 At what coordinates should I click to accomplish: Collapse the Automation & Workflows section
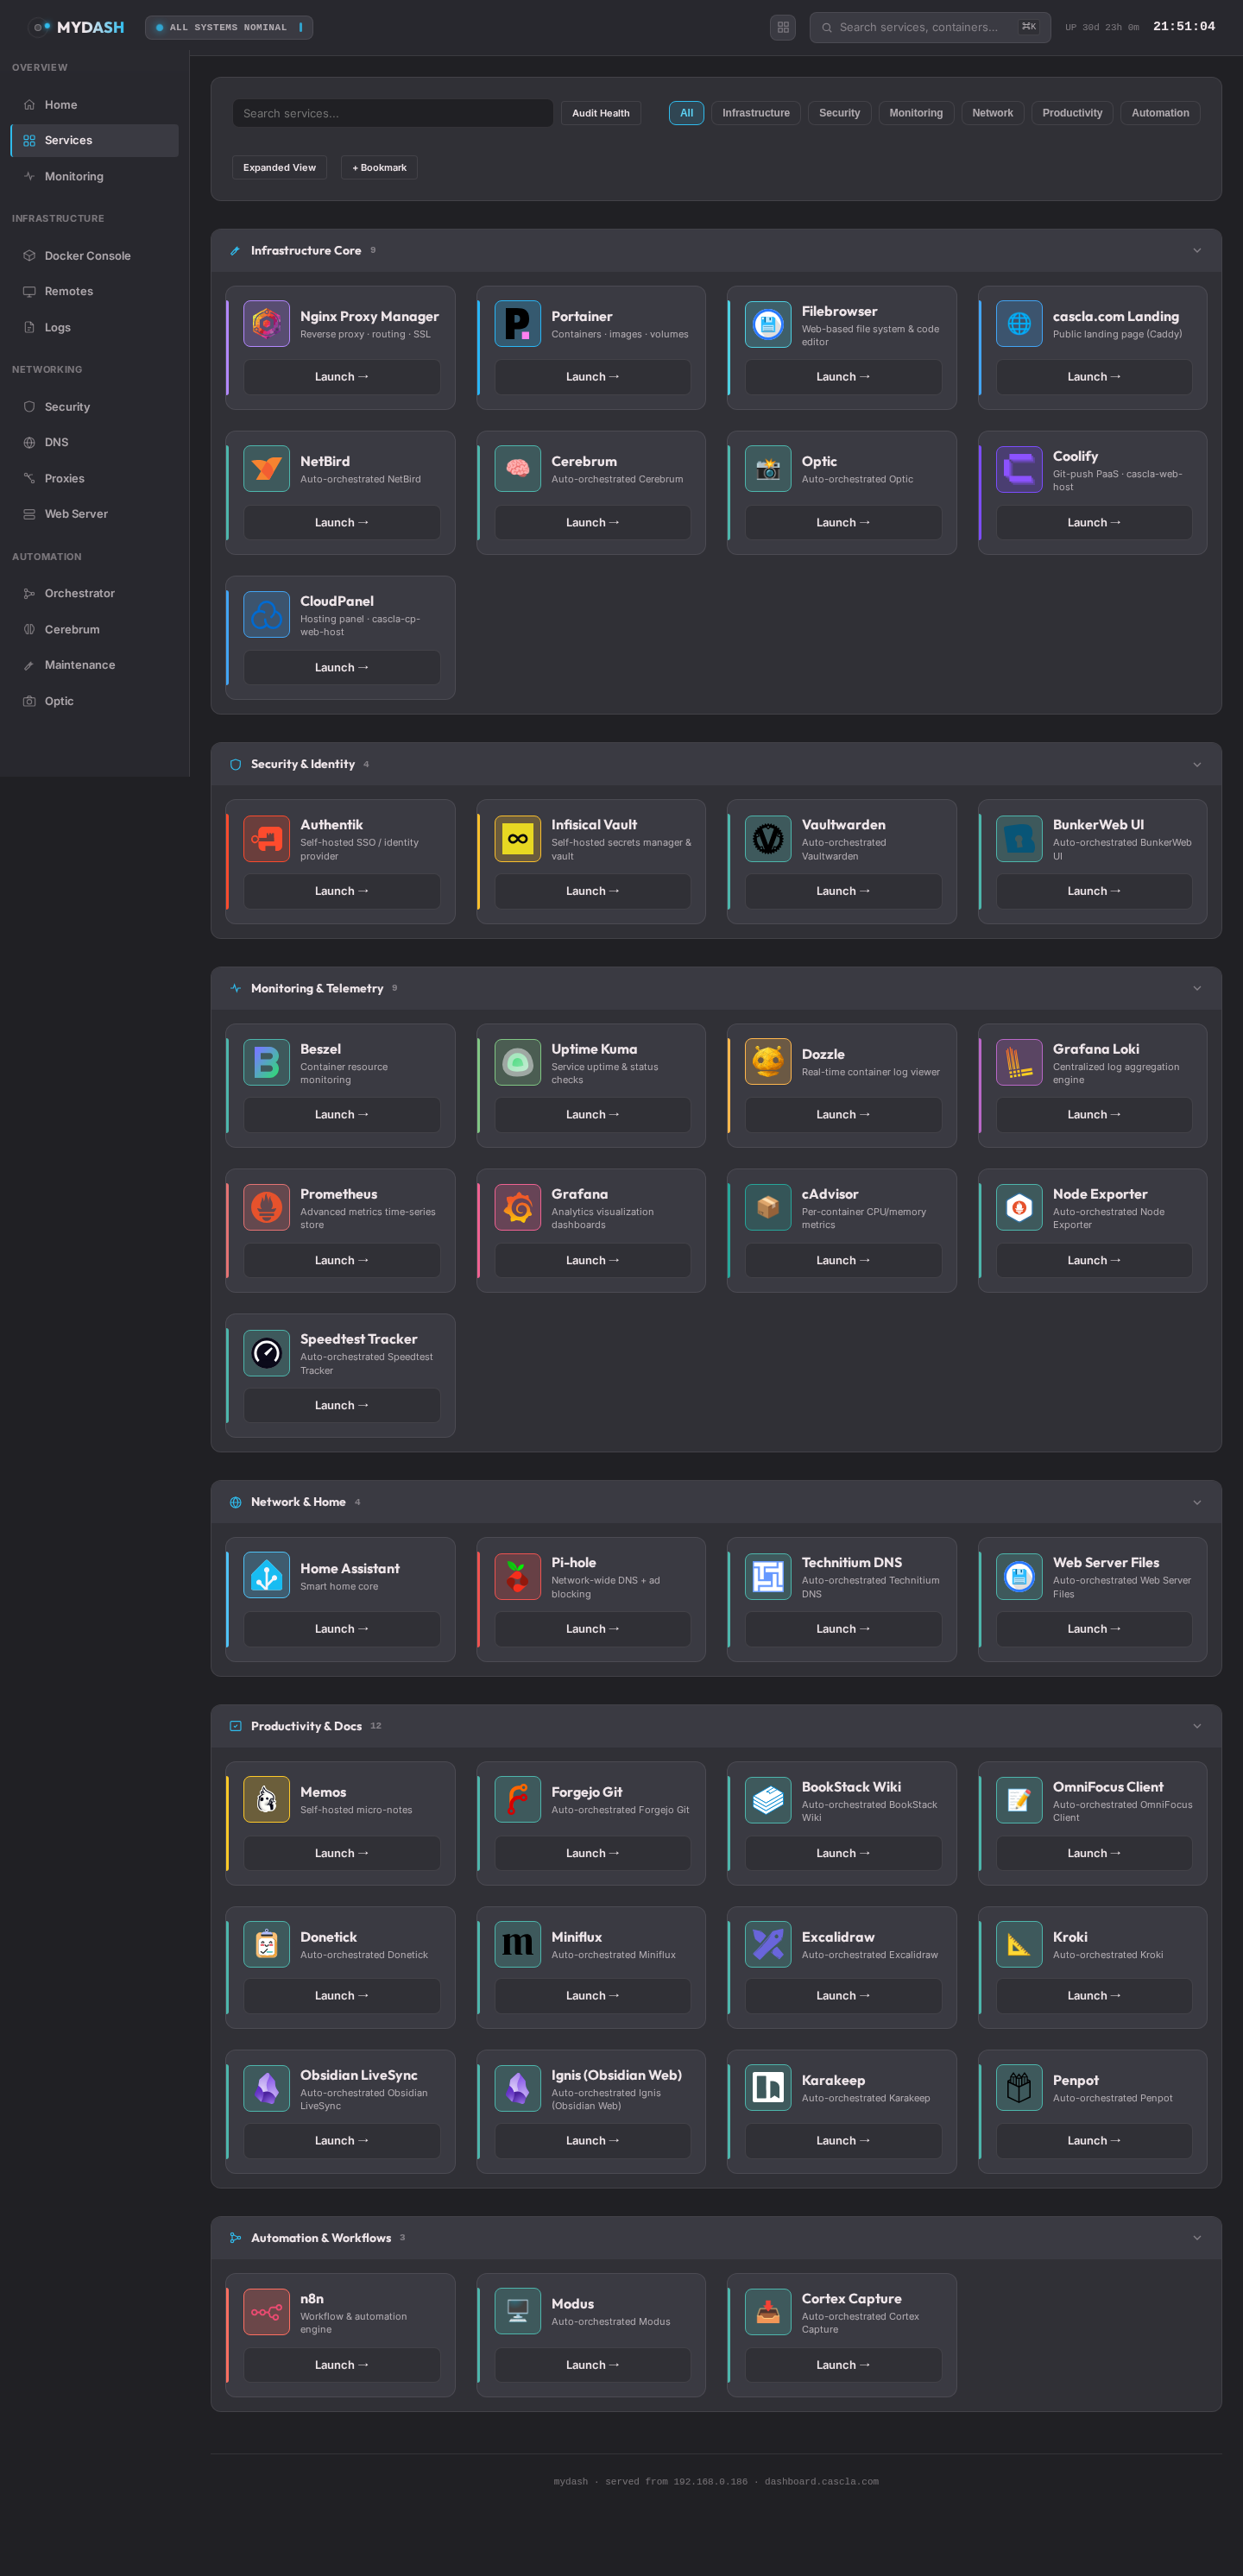click(x=1197, y=2238)
